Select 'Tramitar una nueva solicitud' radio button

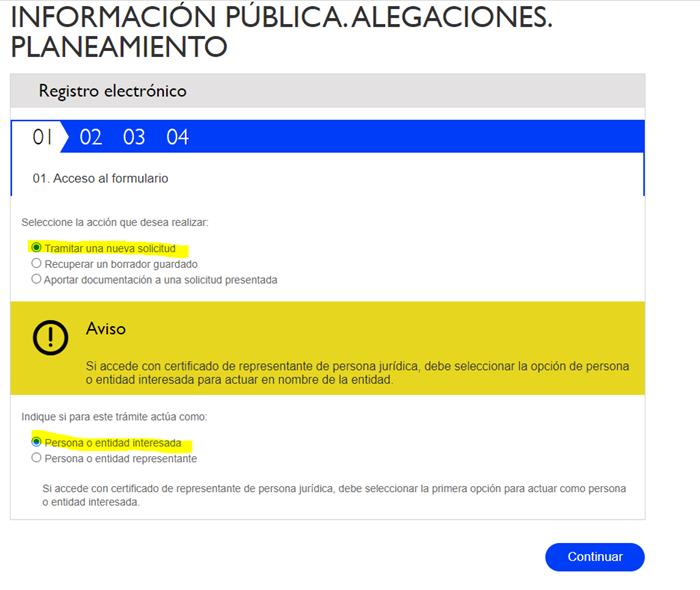tap(37, 248)
